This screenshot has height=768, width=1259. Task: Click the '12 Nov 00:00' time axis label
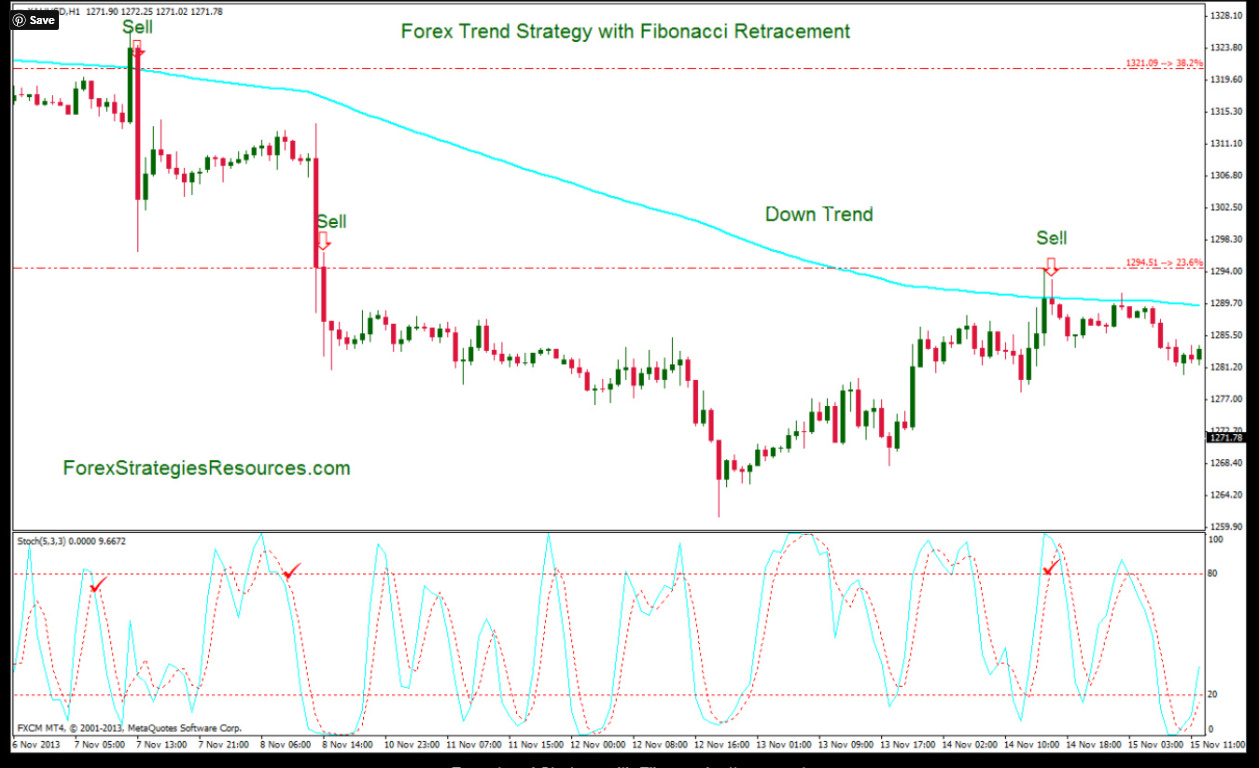coord(600,745)
